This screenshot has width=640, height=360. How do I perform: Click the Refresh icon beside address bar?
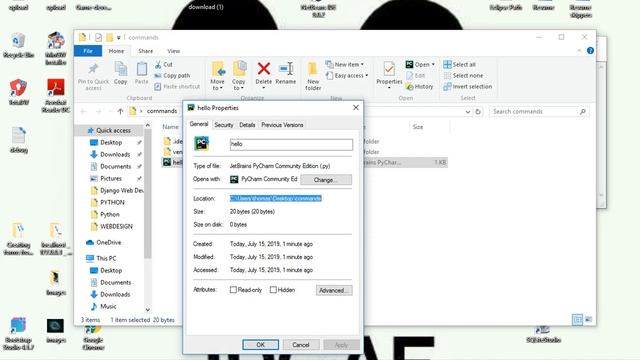pos(478,111)
